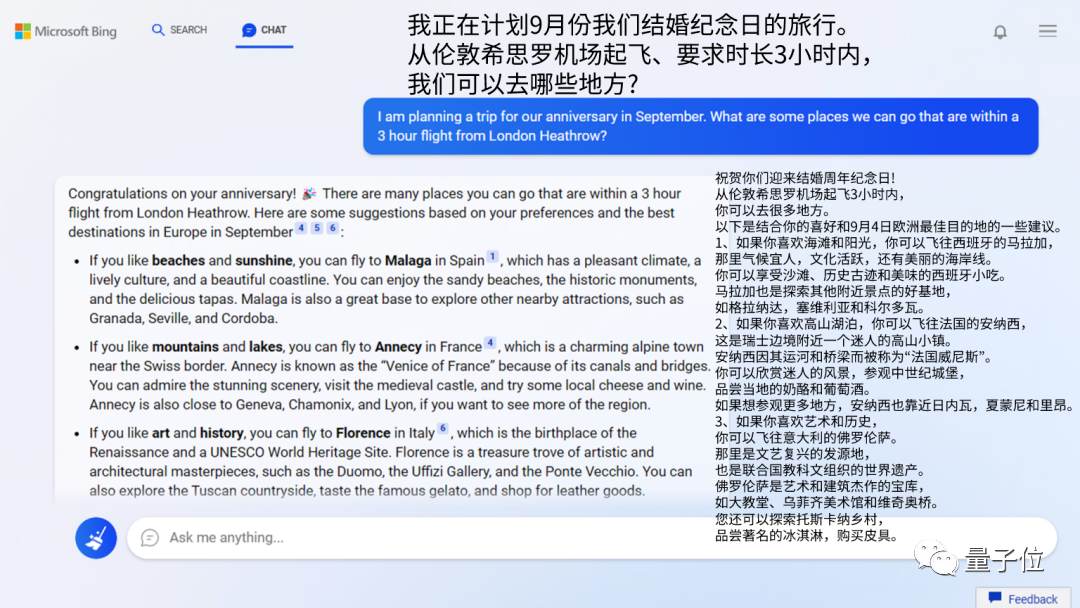
Task: Click the chat bubble icon inside the input box
Action: click(x=148, y=538)
